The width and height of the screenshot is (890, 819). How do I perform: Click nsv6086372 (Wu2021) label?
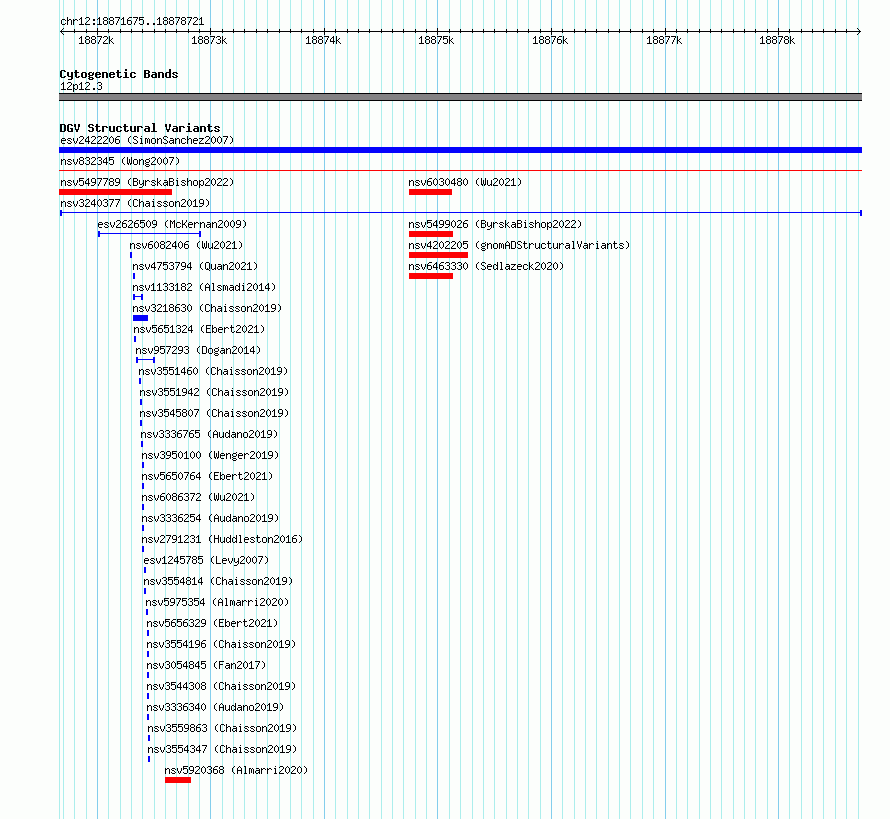click(x=199, y=497)
